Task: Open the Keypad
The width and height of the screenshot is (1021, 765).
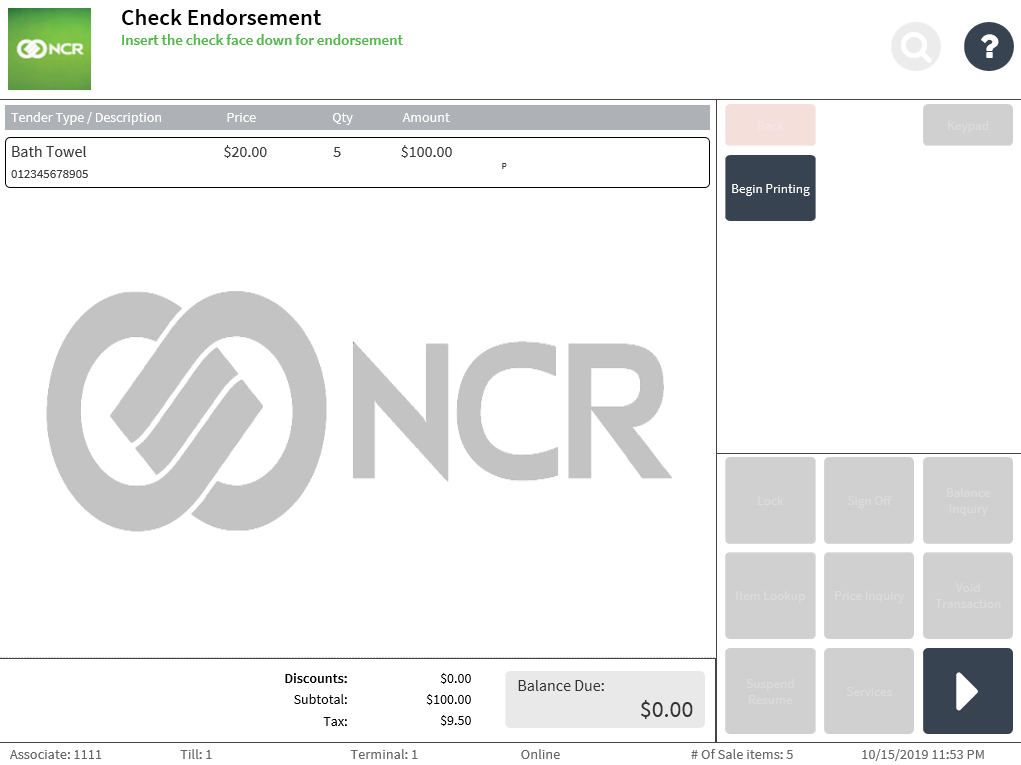Action: (968, 125)
